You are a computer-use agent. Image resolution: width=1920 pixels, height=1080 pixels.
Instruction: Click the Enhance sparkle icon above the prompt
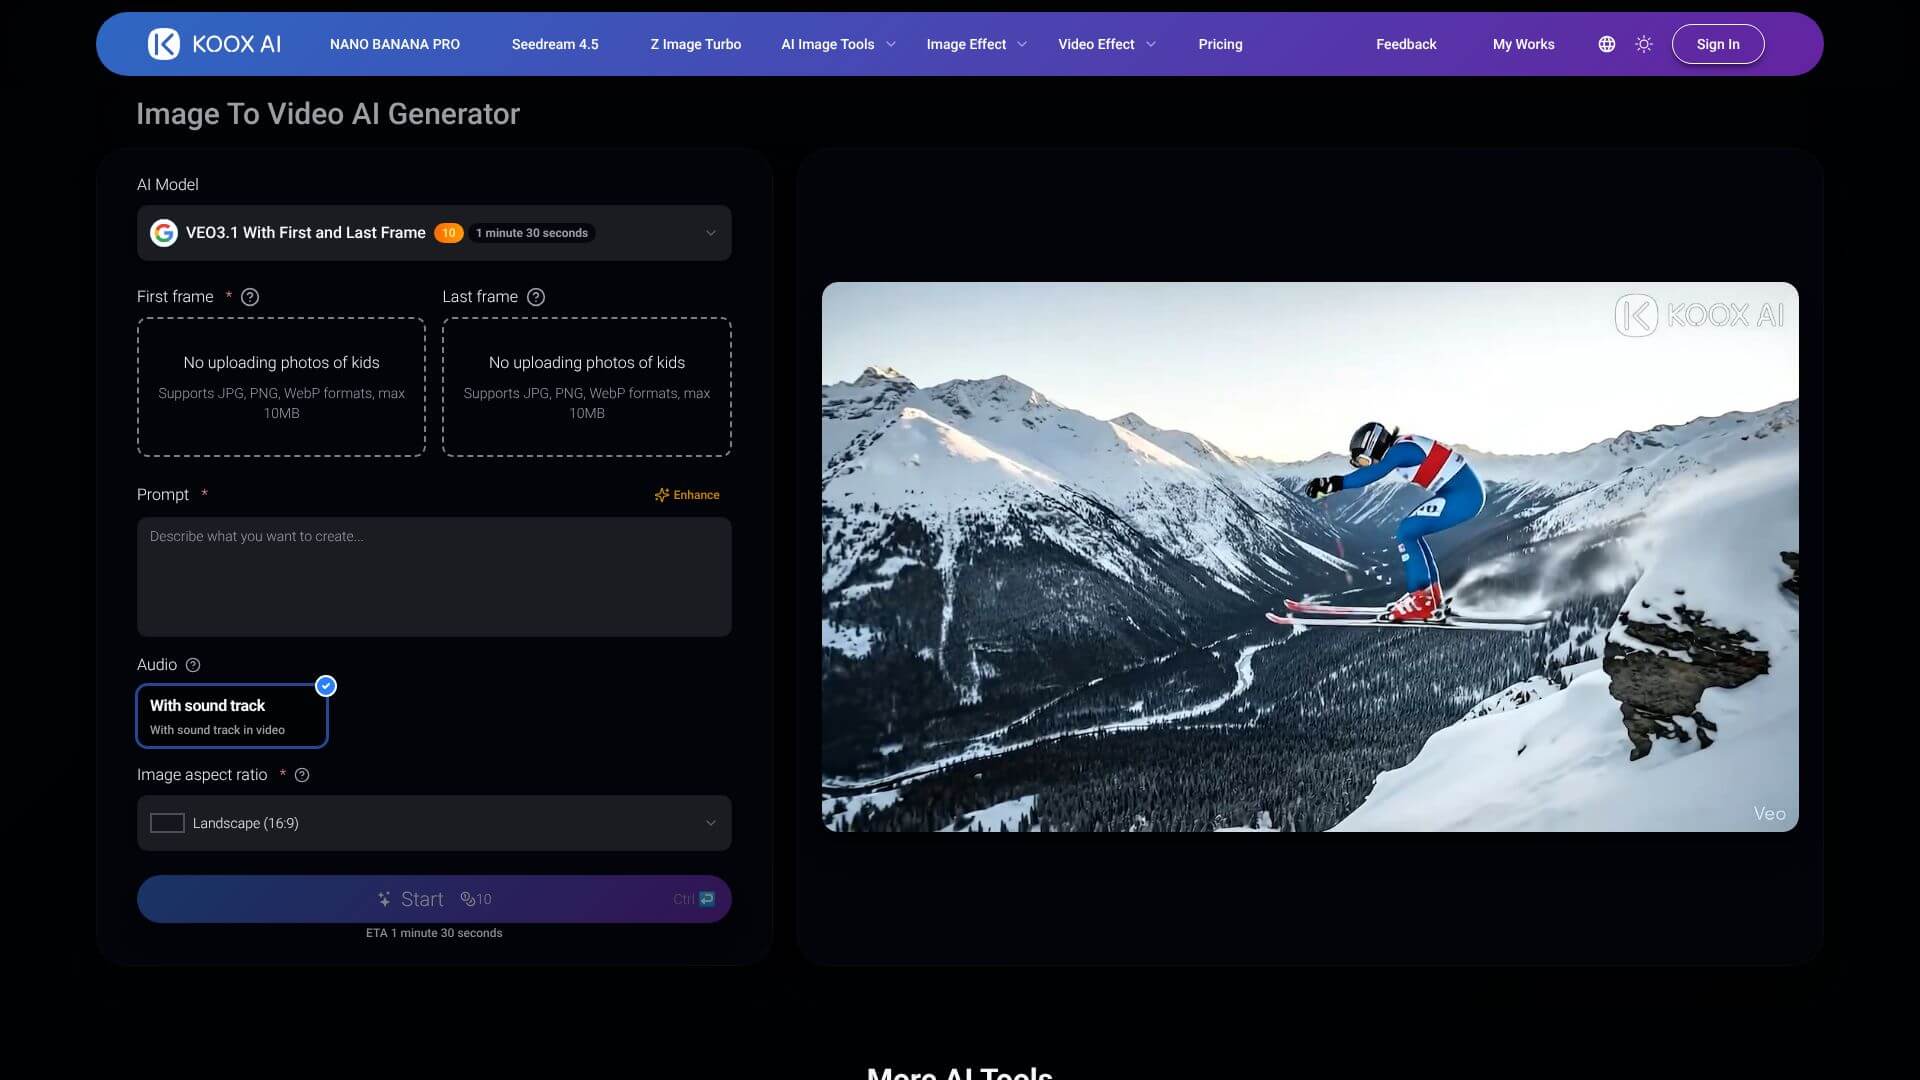pyautogui.click(x=662, y=494)
